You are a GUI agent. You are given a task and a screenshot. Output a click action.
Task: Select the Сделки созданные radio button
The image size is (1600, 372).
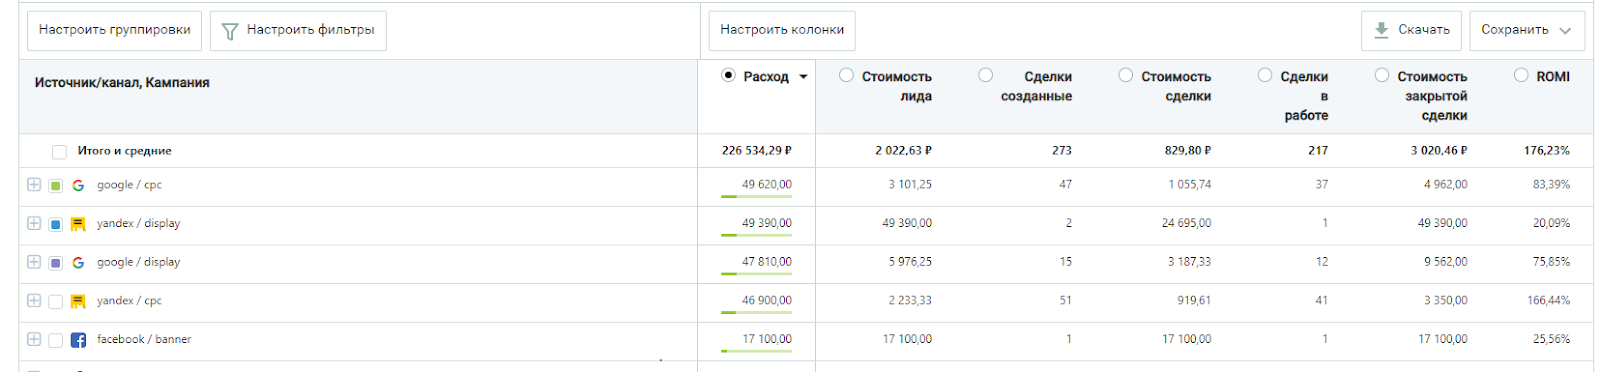click(986, 75)
